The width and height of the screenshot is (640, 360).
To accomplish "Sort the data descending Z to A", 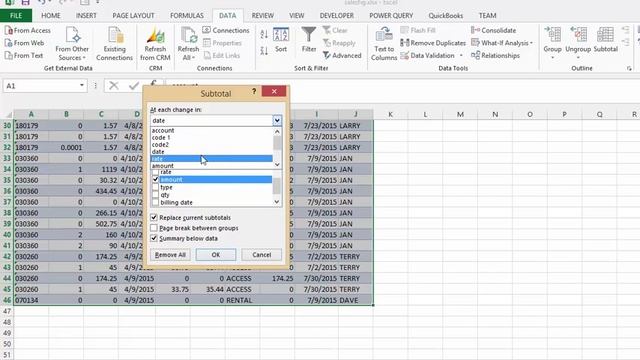I will (x=264, y=51).
